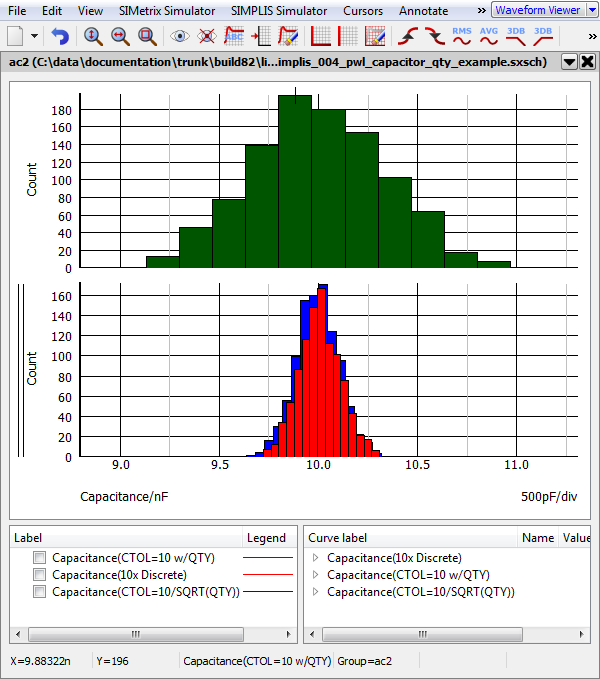Click the Legend column header

pyautogui.click(x=266, y=537)
